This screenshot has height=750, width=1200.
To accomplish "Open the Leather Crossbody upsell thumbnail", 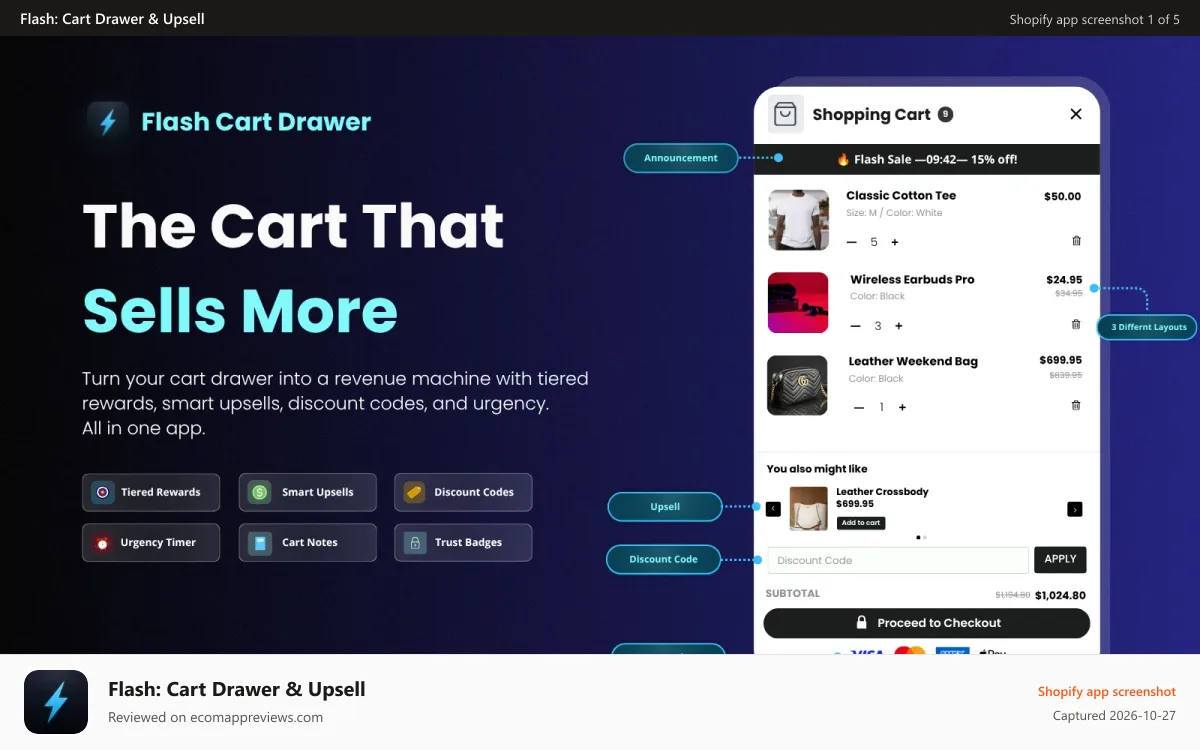I will coord(808,508).
